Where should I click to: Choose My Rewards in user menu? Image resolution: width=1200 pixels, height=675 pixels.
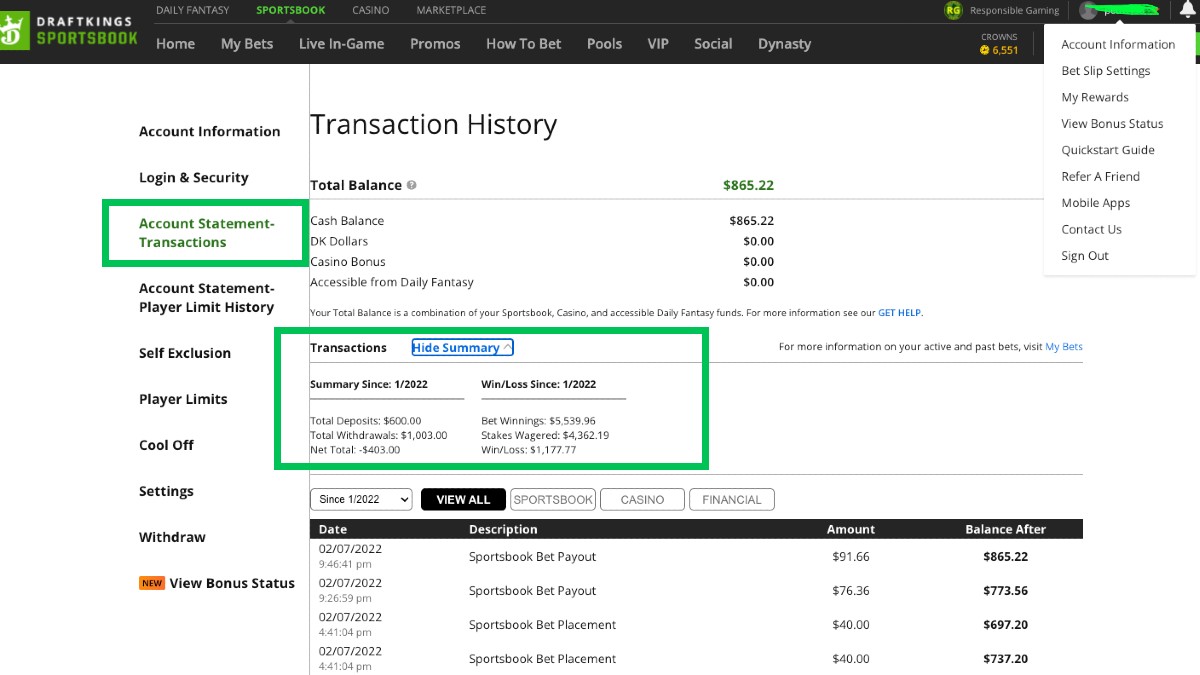tap(1095, 97)
